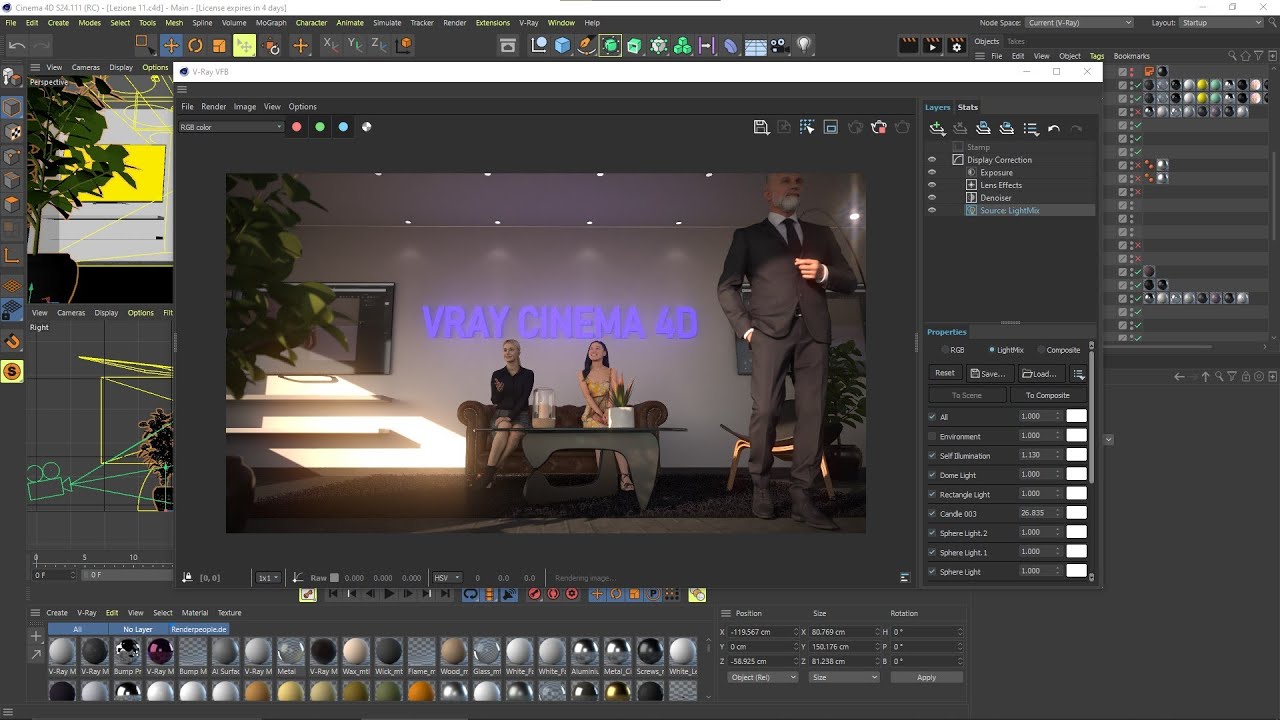Click the stop render teapot icon
The height and width of the screenshot is (720, 1280).
879,127
